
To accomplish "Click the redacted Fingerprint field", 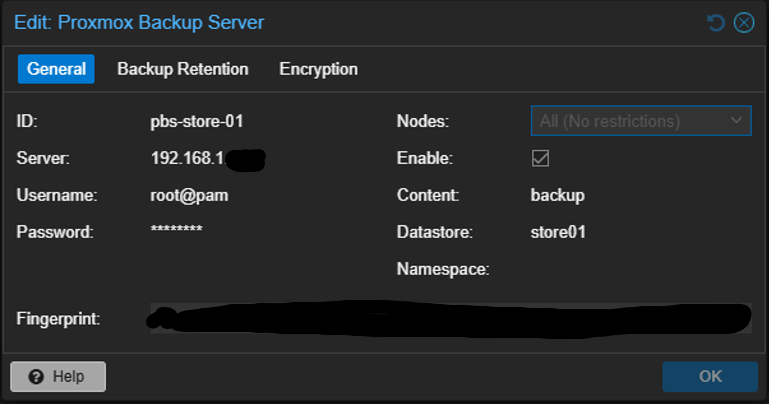I will click(450, 319).
